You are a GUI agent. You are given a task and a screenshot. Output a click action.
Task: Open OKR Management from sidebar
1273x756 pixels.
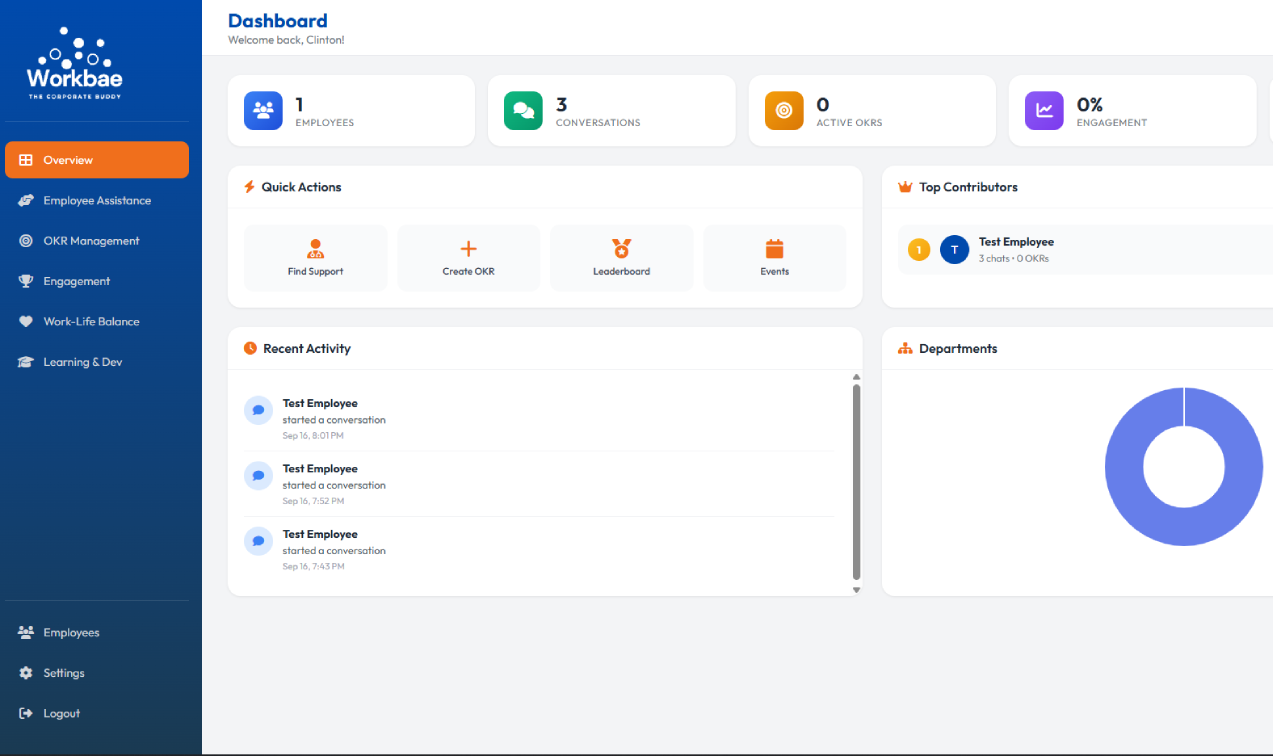(91, 241)
